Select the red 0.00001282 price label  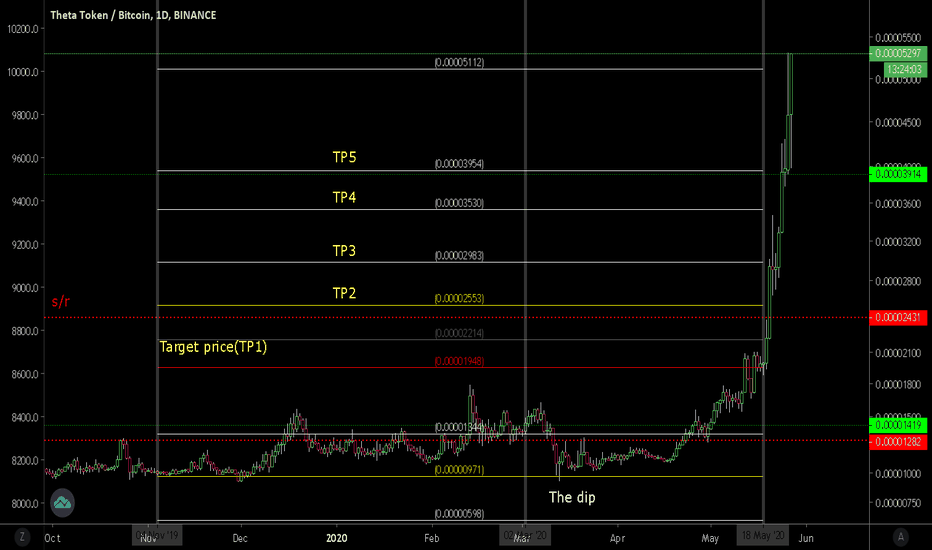coord(898,442)
